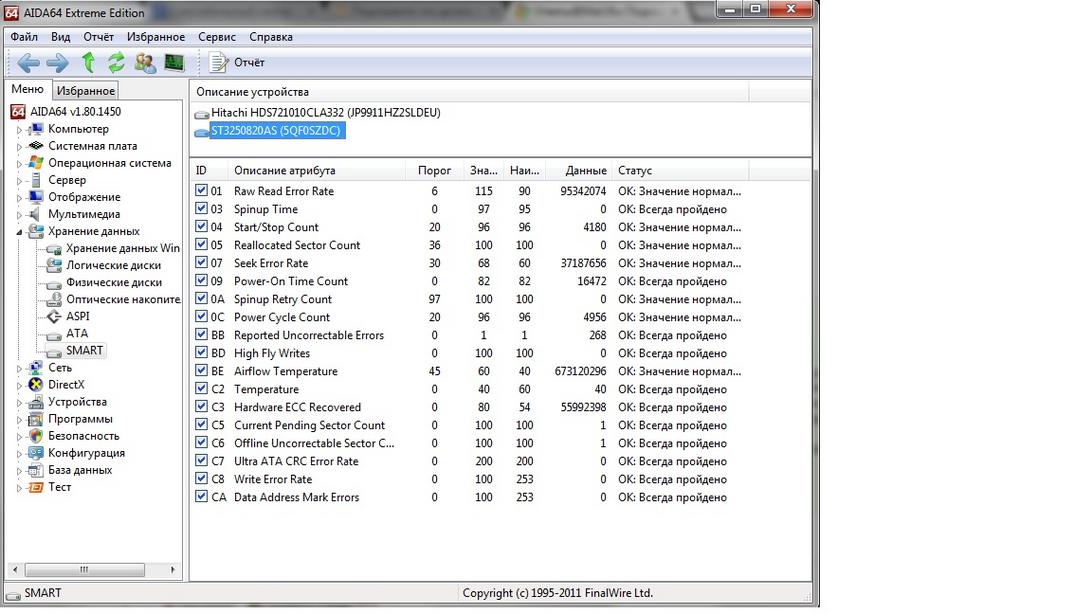Image resolution: width=1092 pixels, height=614 pixels.
Task: Expand the Операционная система node
Action: pyautogui.click(x=20, y=164)
